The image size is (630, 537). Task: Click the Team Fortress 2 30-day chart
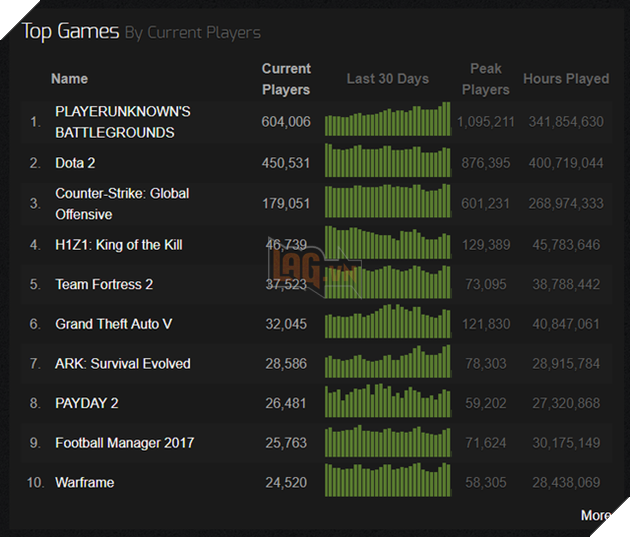pyautogui.click(x=388, y=282)
